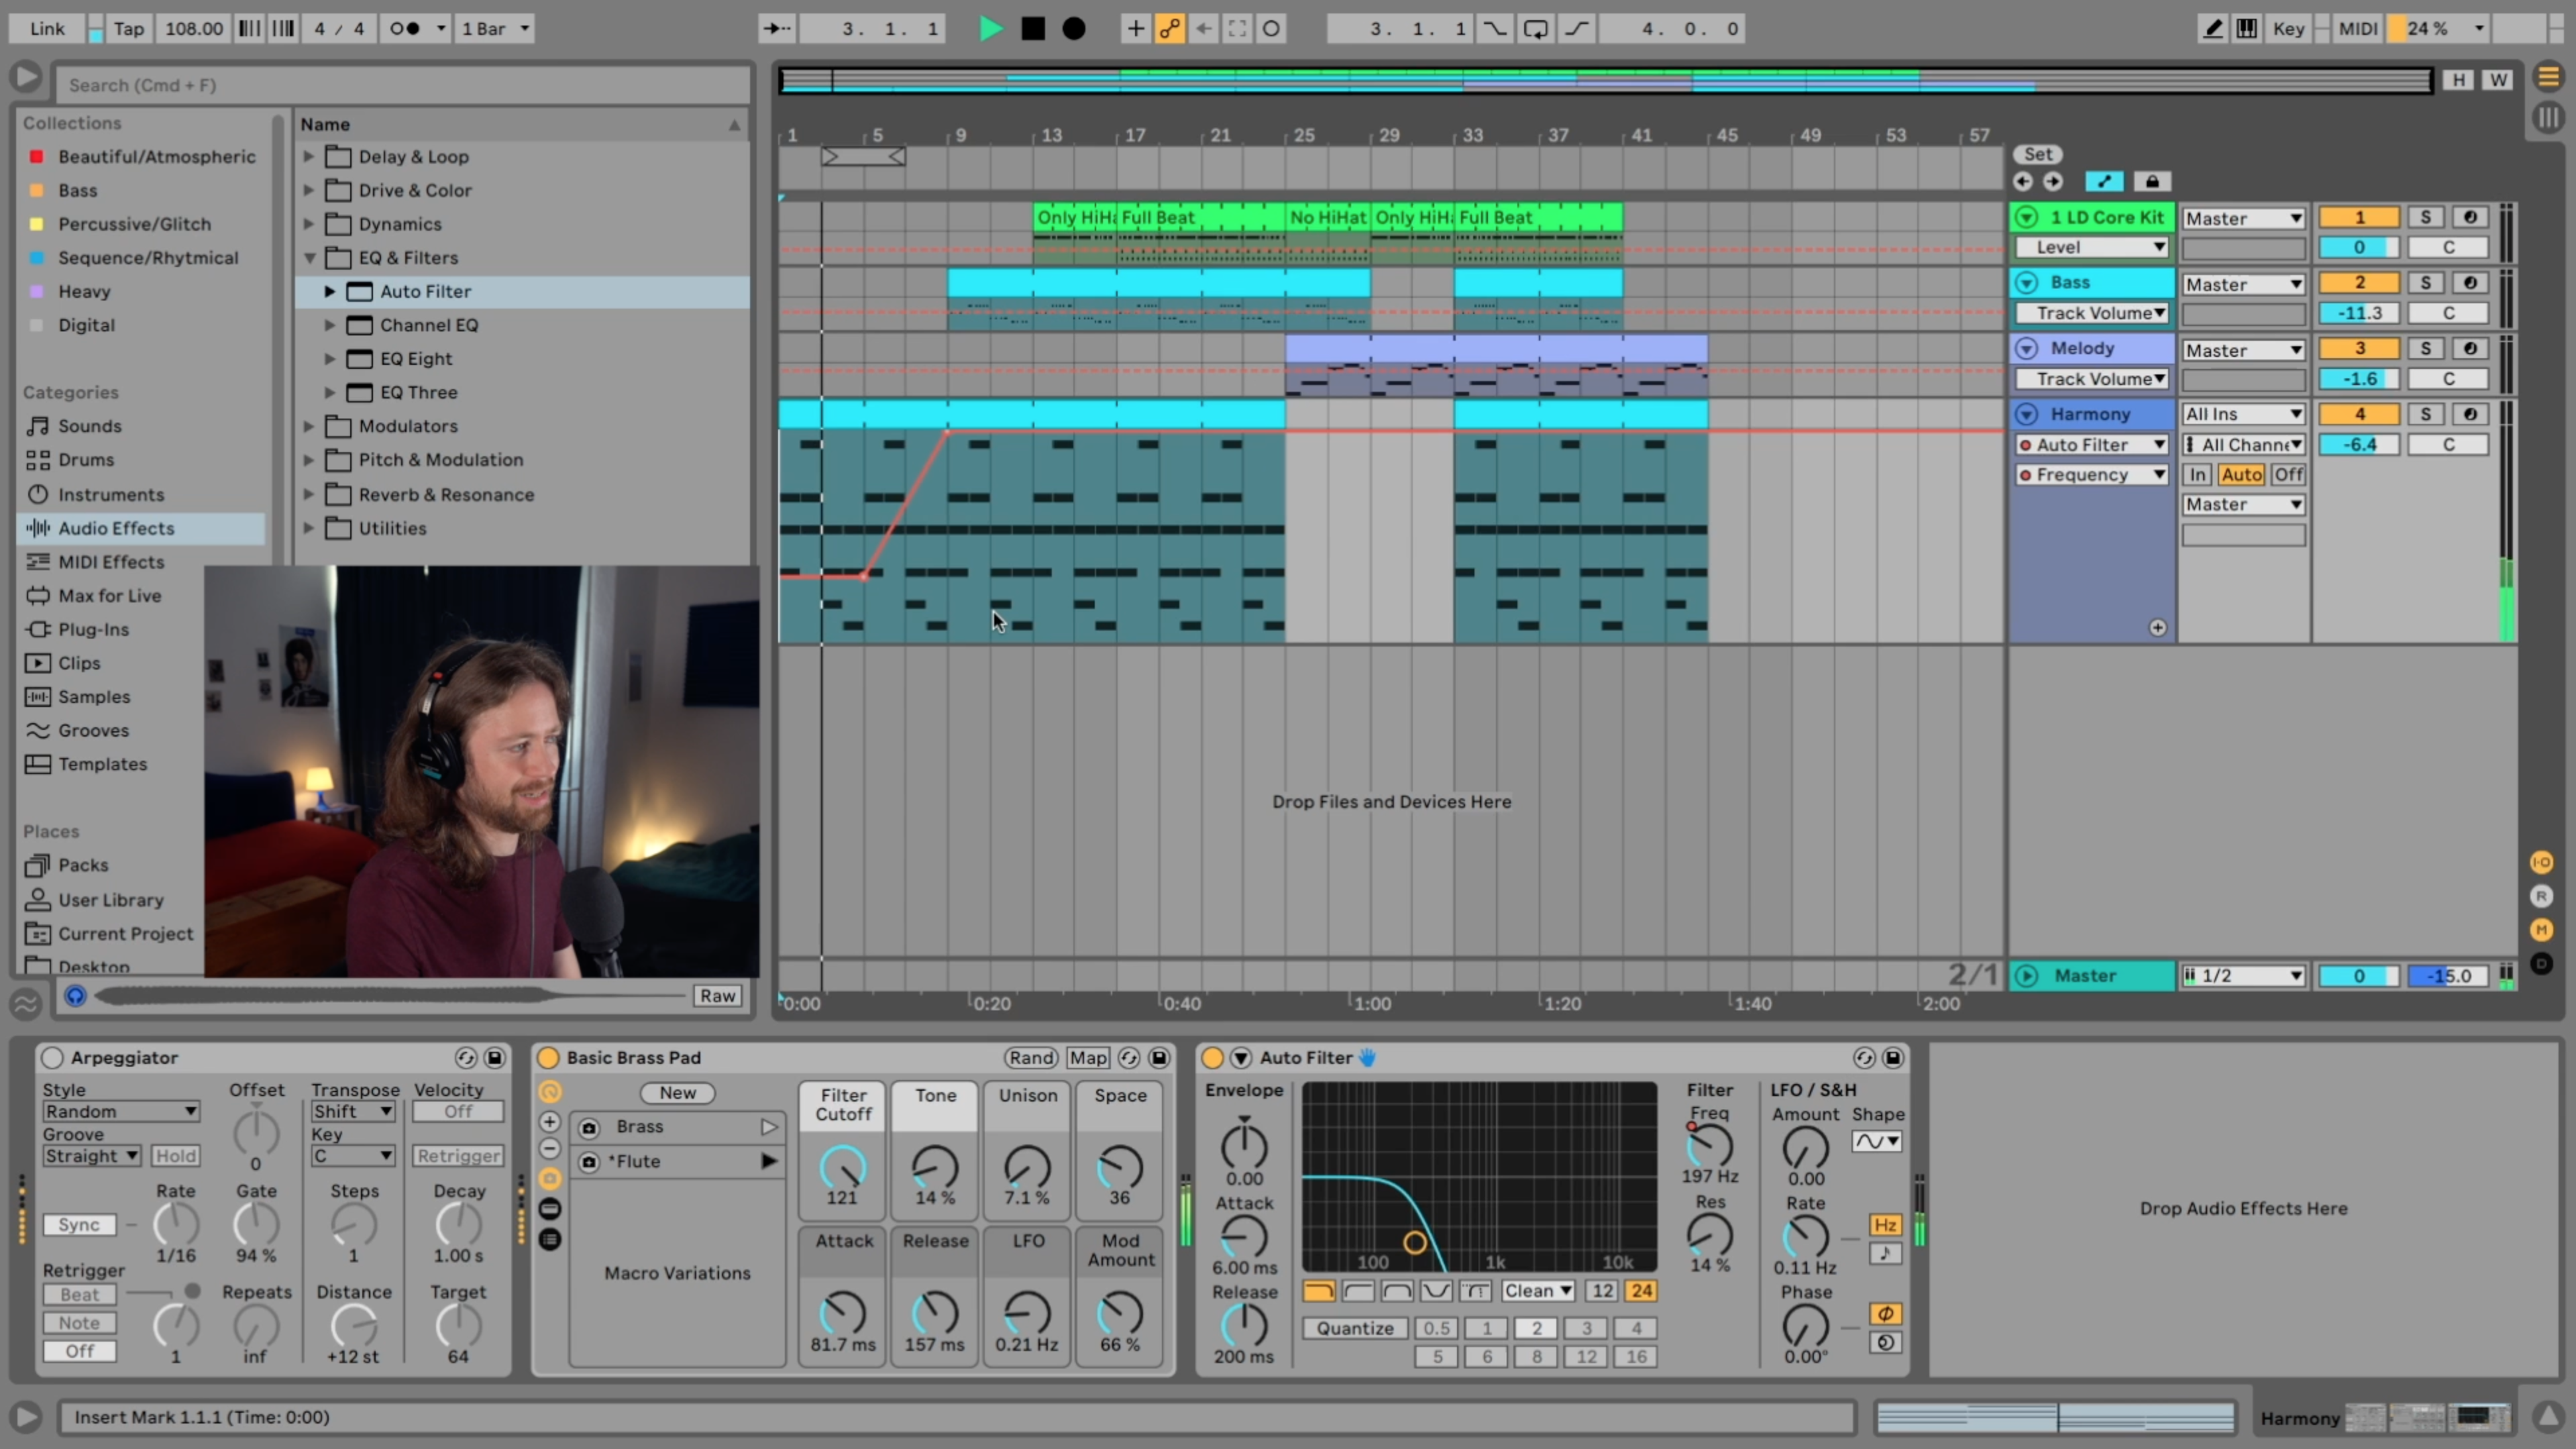Expand the Delay & Loop folder

pos(309,156)
